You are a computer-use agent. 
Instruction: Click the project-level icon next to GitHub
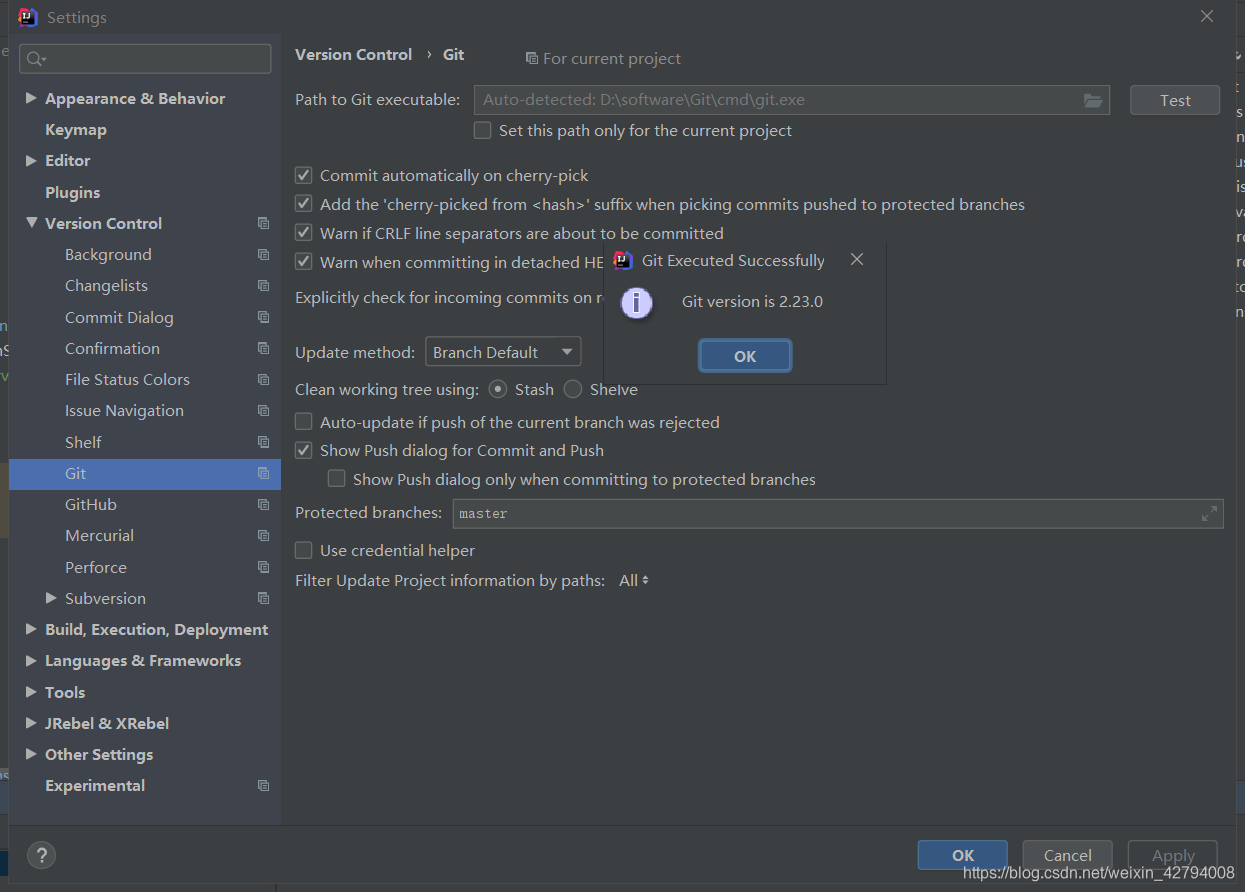[263, 504]
